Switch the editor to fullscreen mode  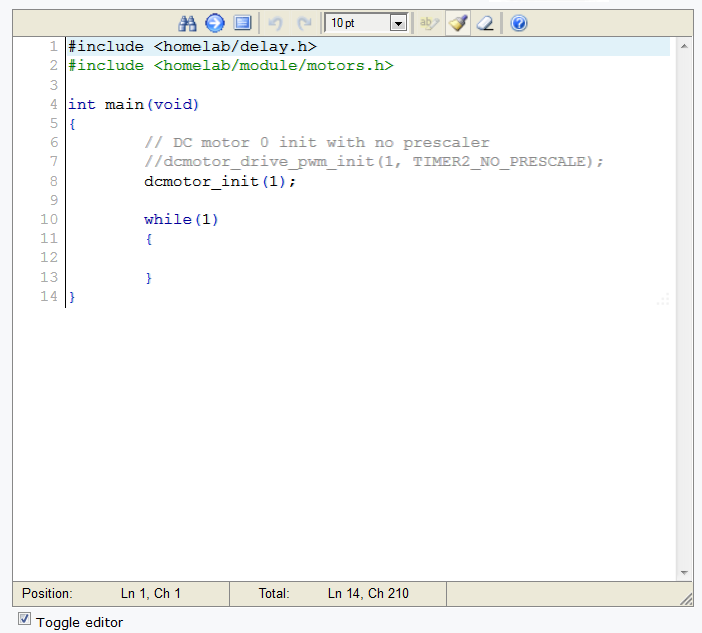(241, 23)
